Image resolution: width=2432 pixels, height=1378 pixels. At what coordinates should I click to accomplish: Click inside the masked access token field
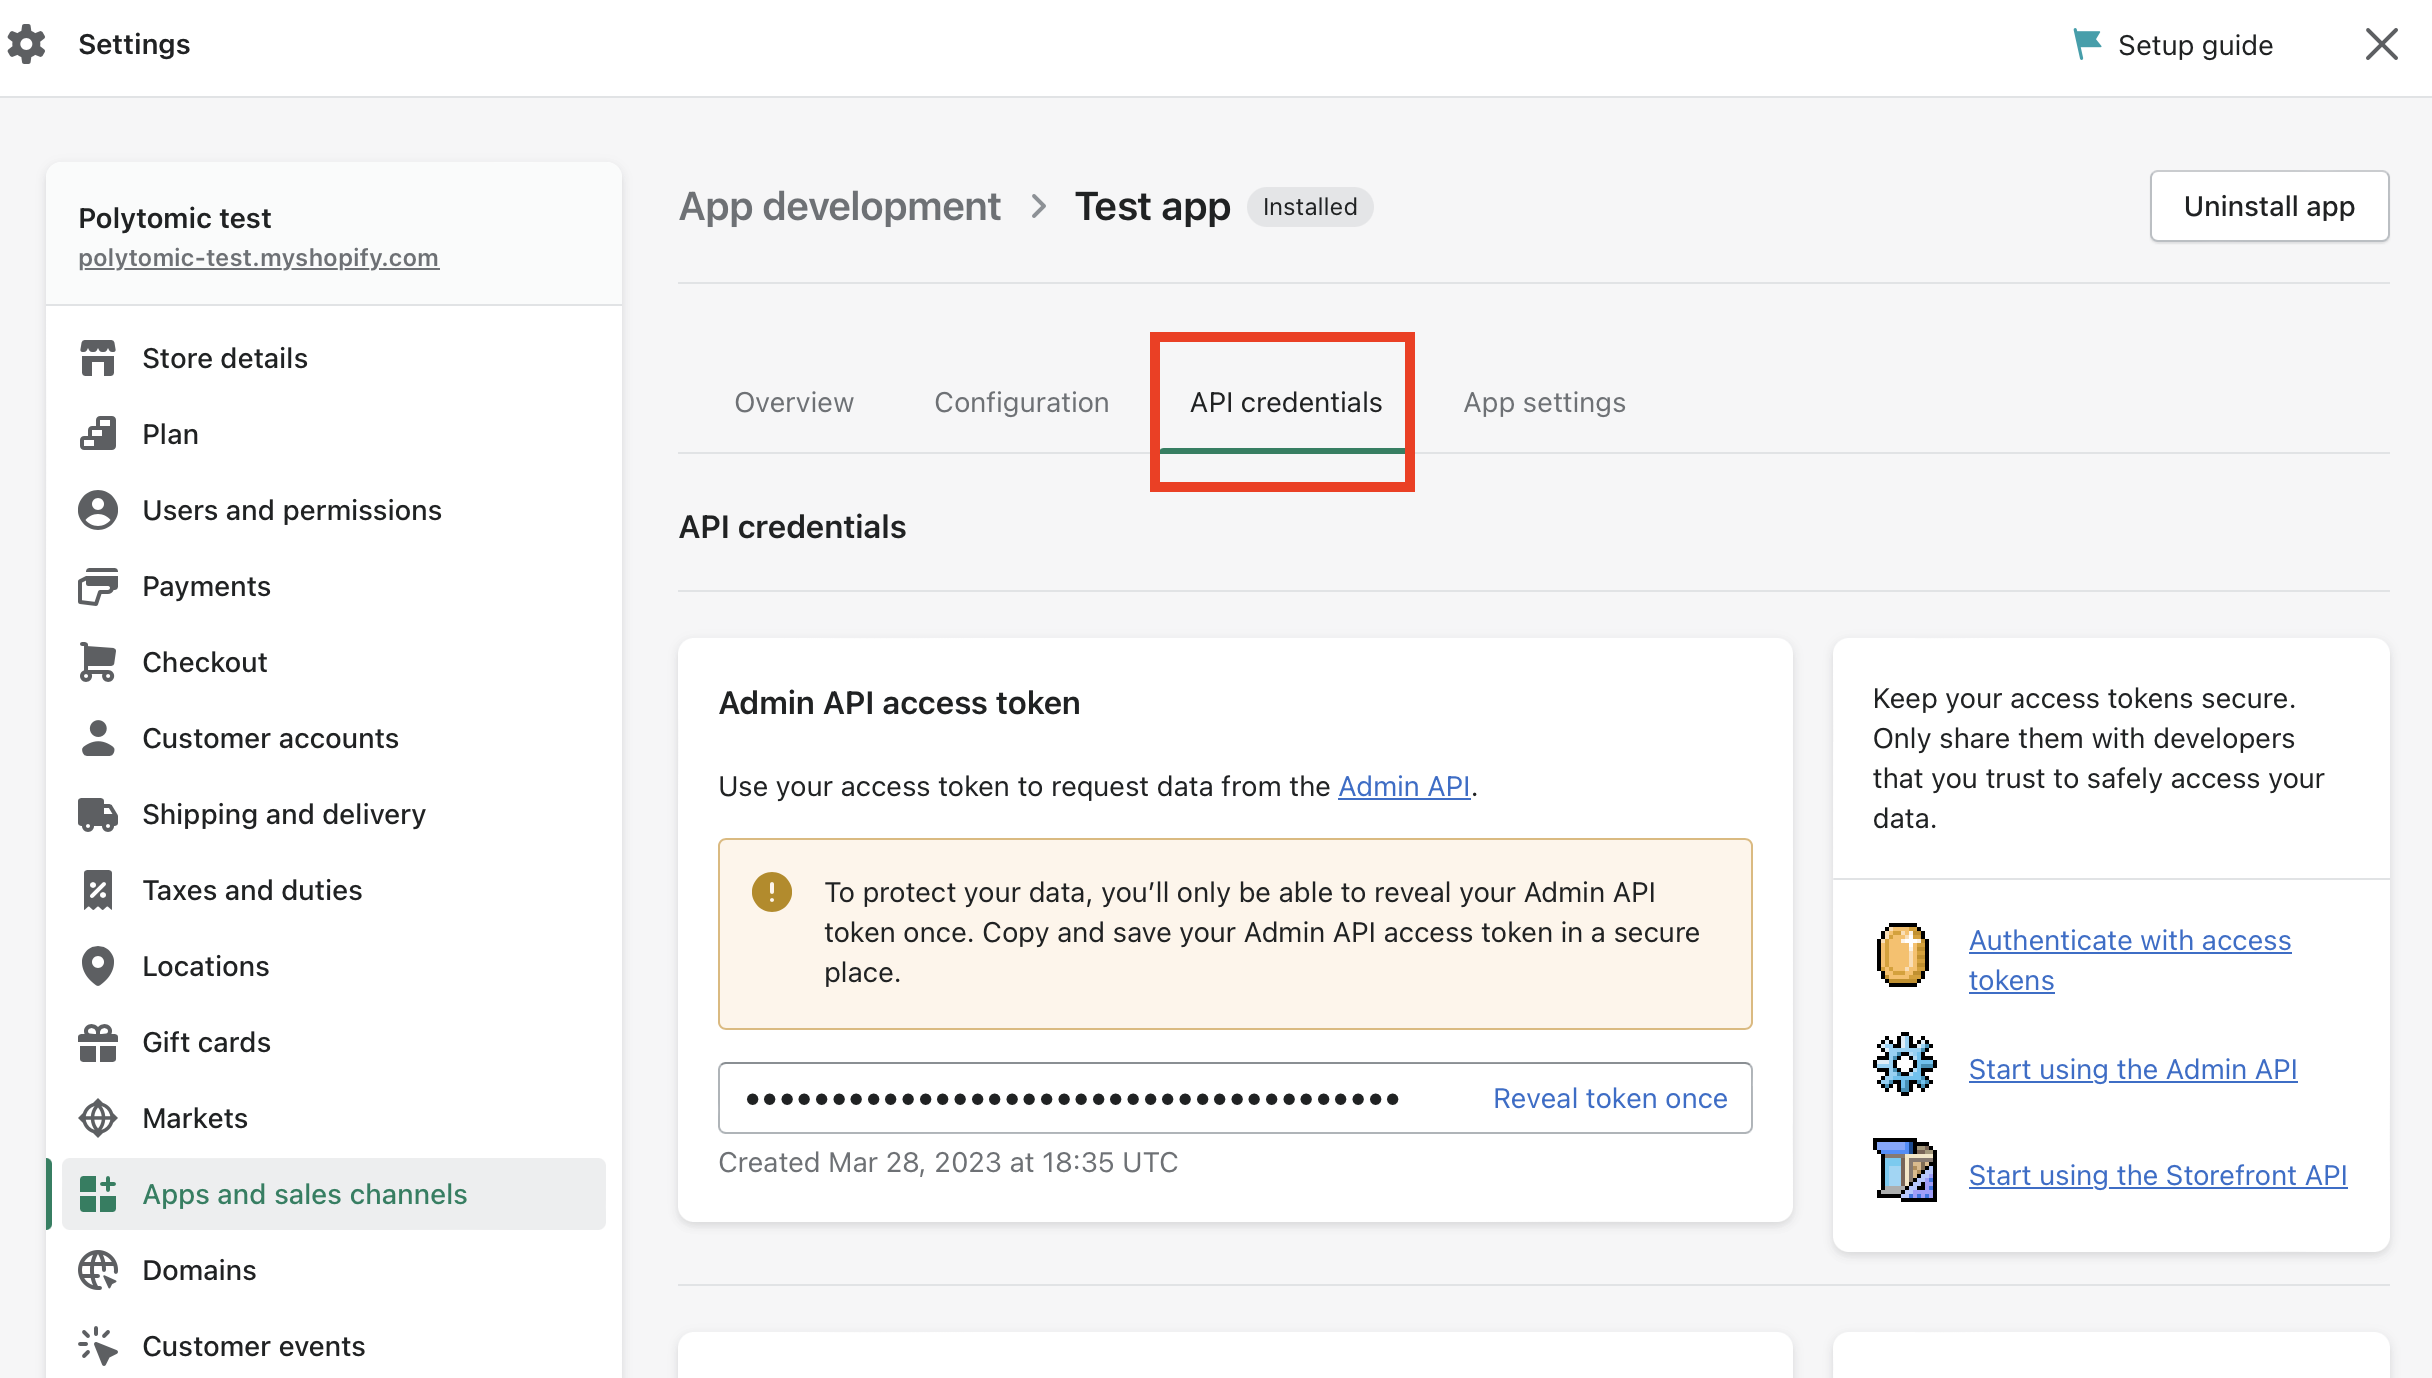[x=1072, y=1098]
